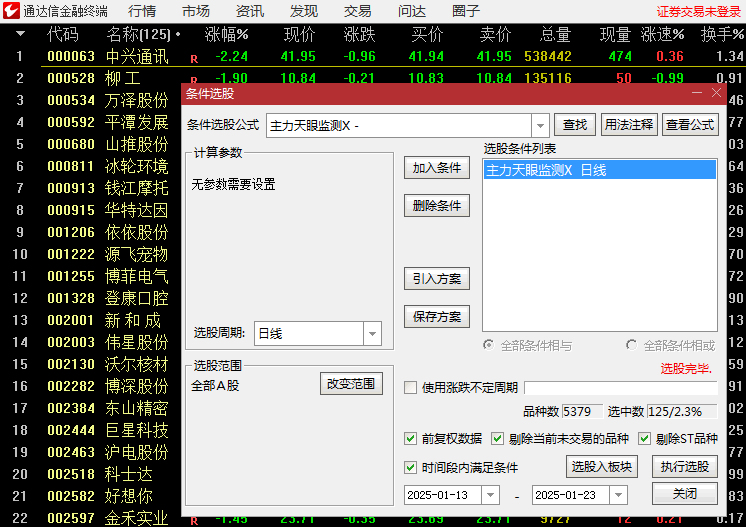This screenshot has width=746, height=527.
Task: Sort by 总量 column header
Action: 555,34
